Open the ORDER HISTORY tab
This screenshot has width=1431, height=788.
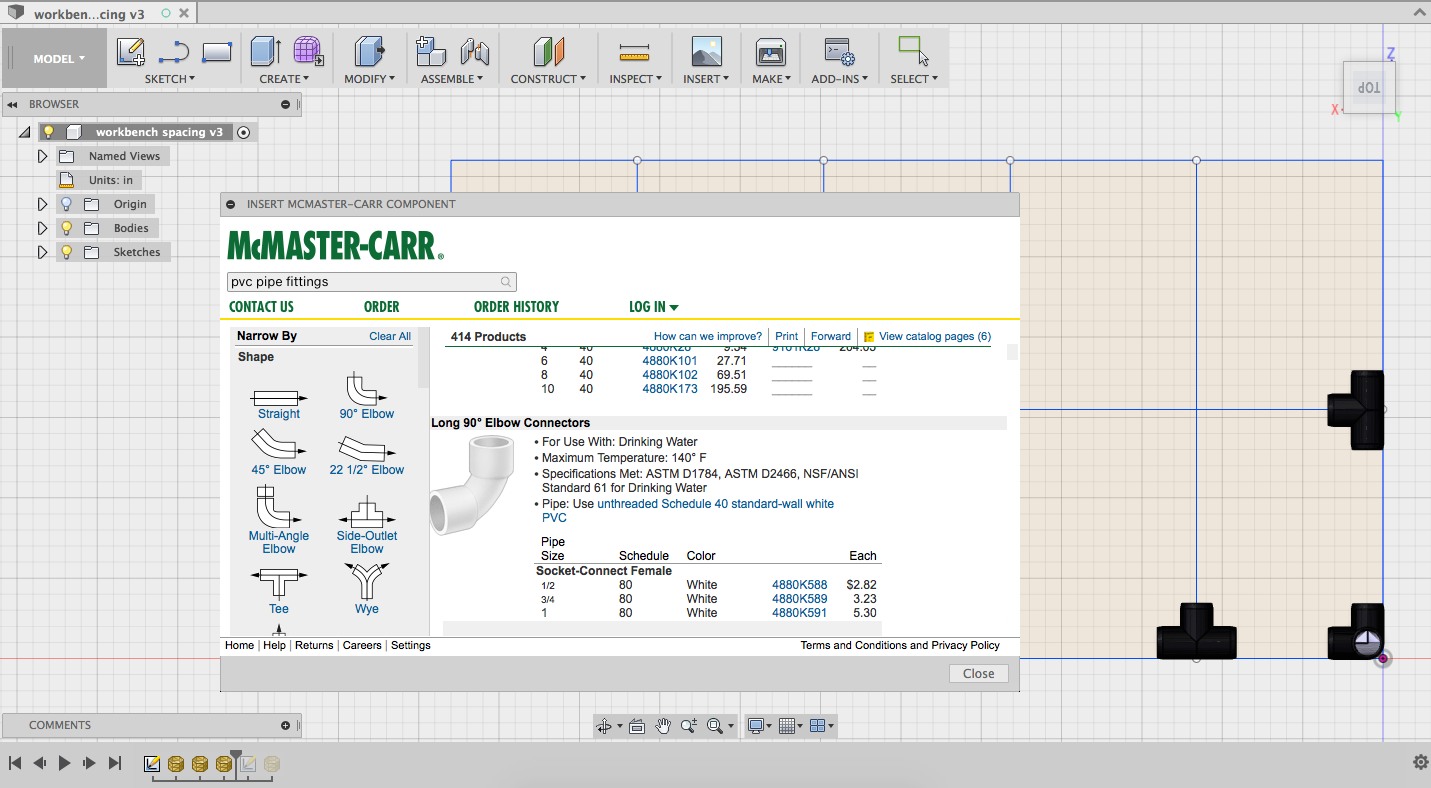pos(516,307)
